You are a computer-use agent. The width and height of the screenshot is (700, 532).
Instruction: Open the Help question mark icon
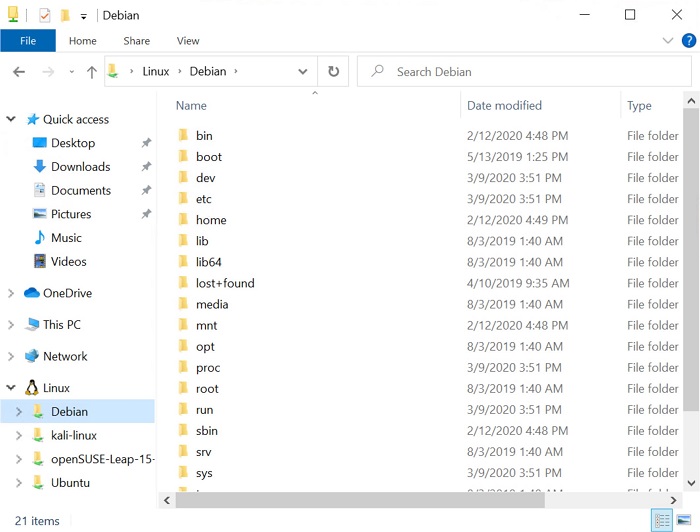coord(689,41)
